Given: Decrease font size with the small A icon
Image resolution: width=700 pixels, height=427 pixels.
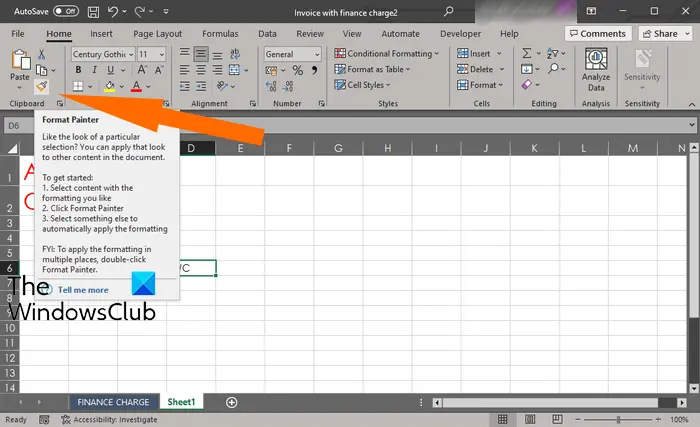Looking at the screenshot, I should coord(159,70).
